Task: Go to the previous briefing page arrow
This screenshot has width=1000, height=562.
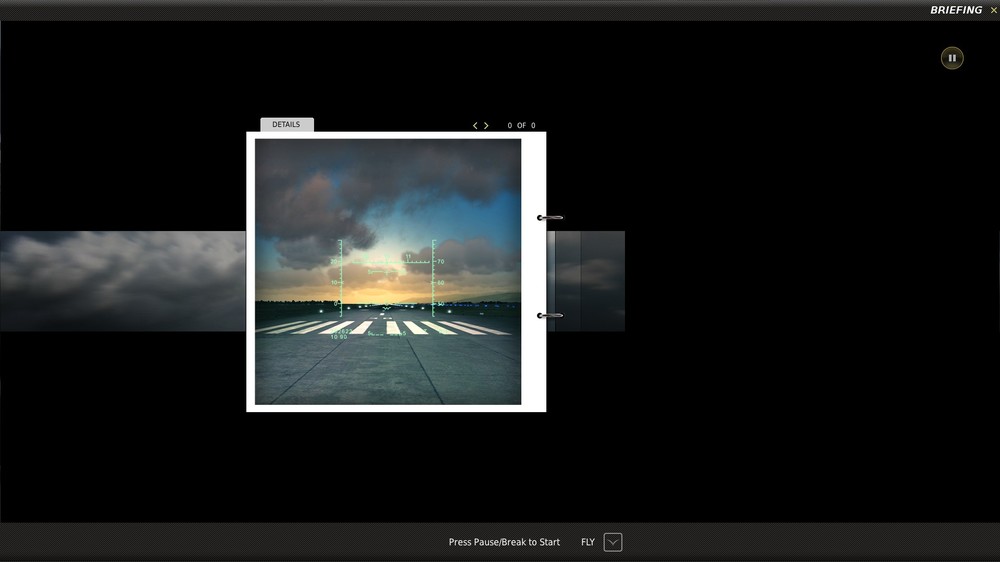Action: click(475, 126)
